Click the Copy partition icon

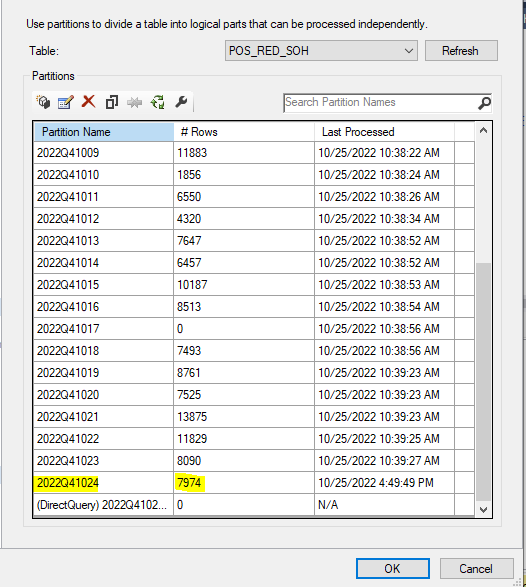point(112,102)
